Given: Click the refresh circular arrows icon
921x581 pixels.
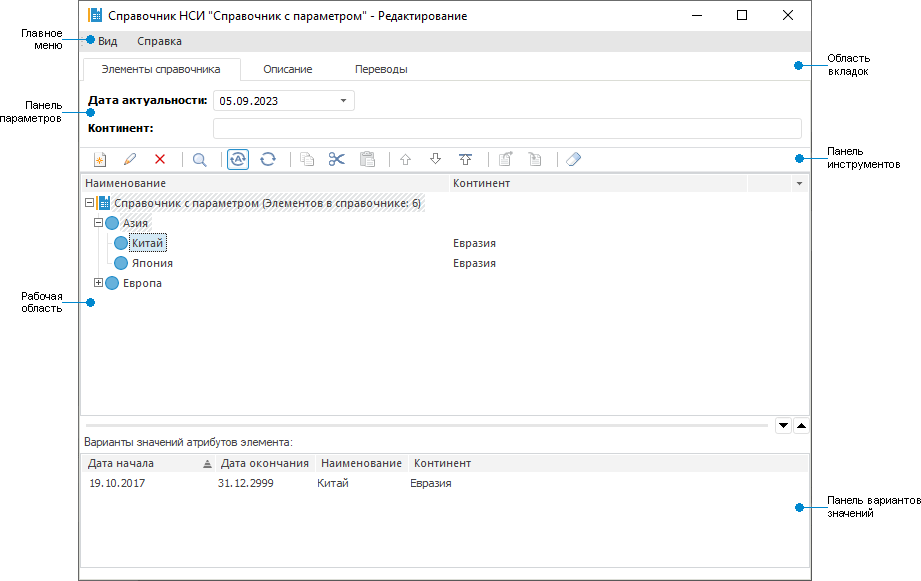Looking at the screenshot, I should (x=268, y=159).
